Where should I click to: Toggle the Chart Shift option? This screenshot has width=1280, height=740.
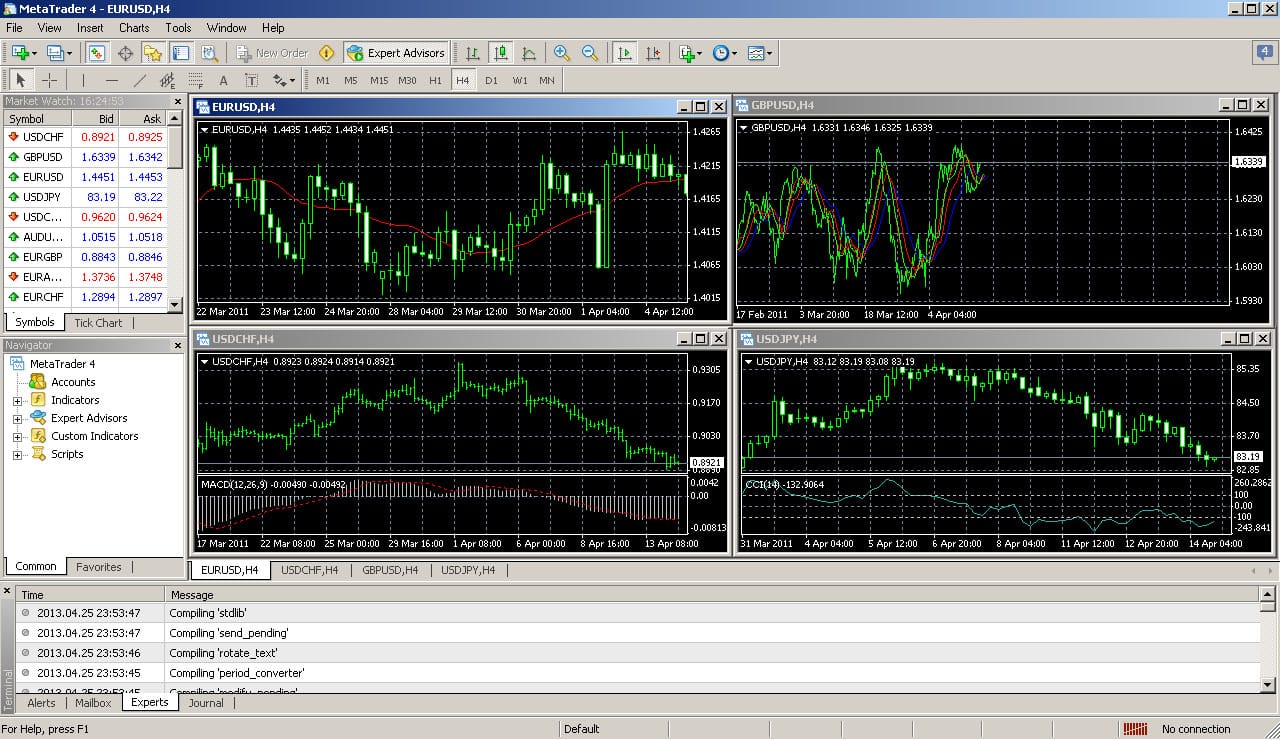pyautogui.click(x=653, y=53)
